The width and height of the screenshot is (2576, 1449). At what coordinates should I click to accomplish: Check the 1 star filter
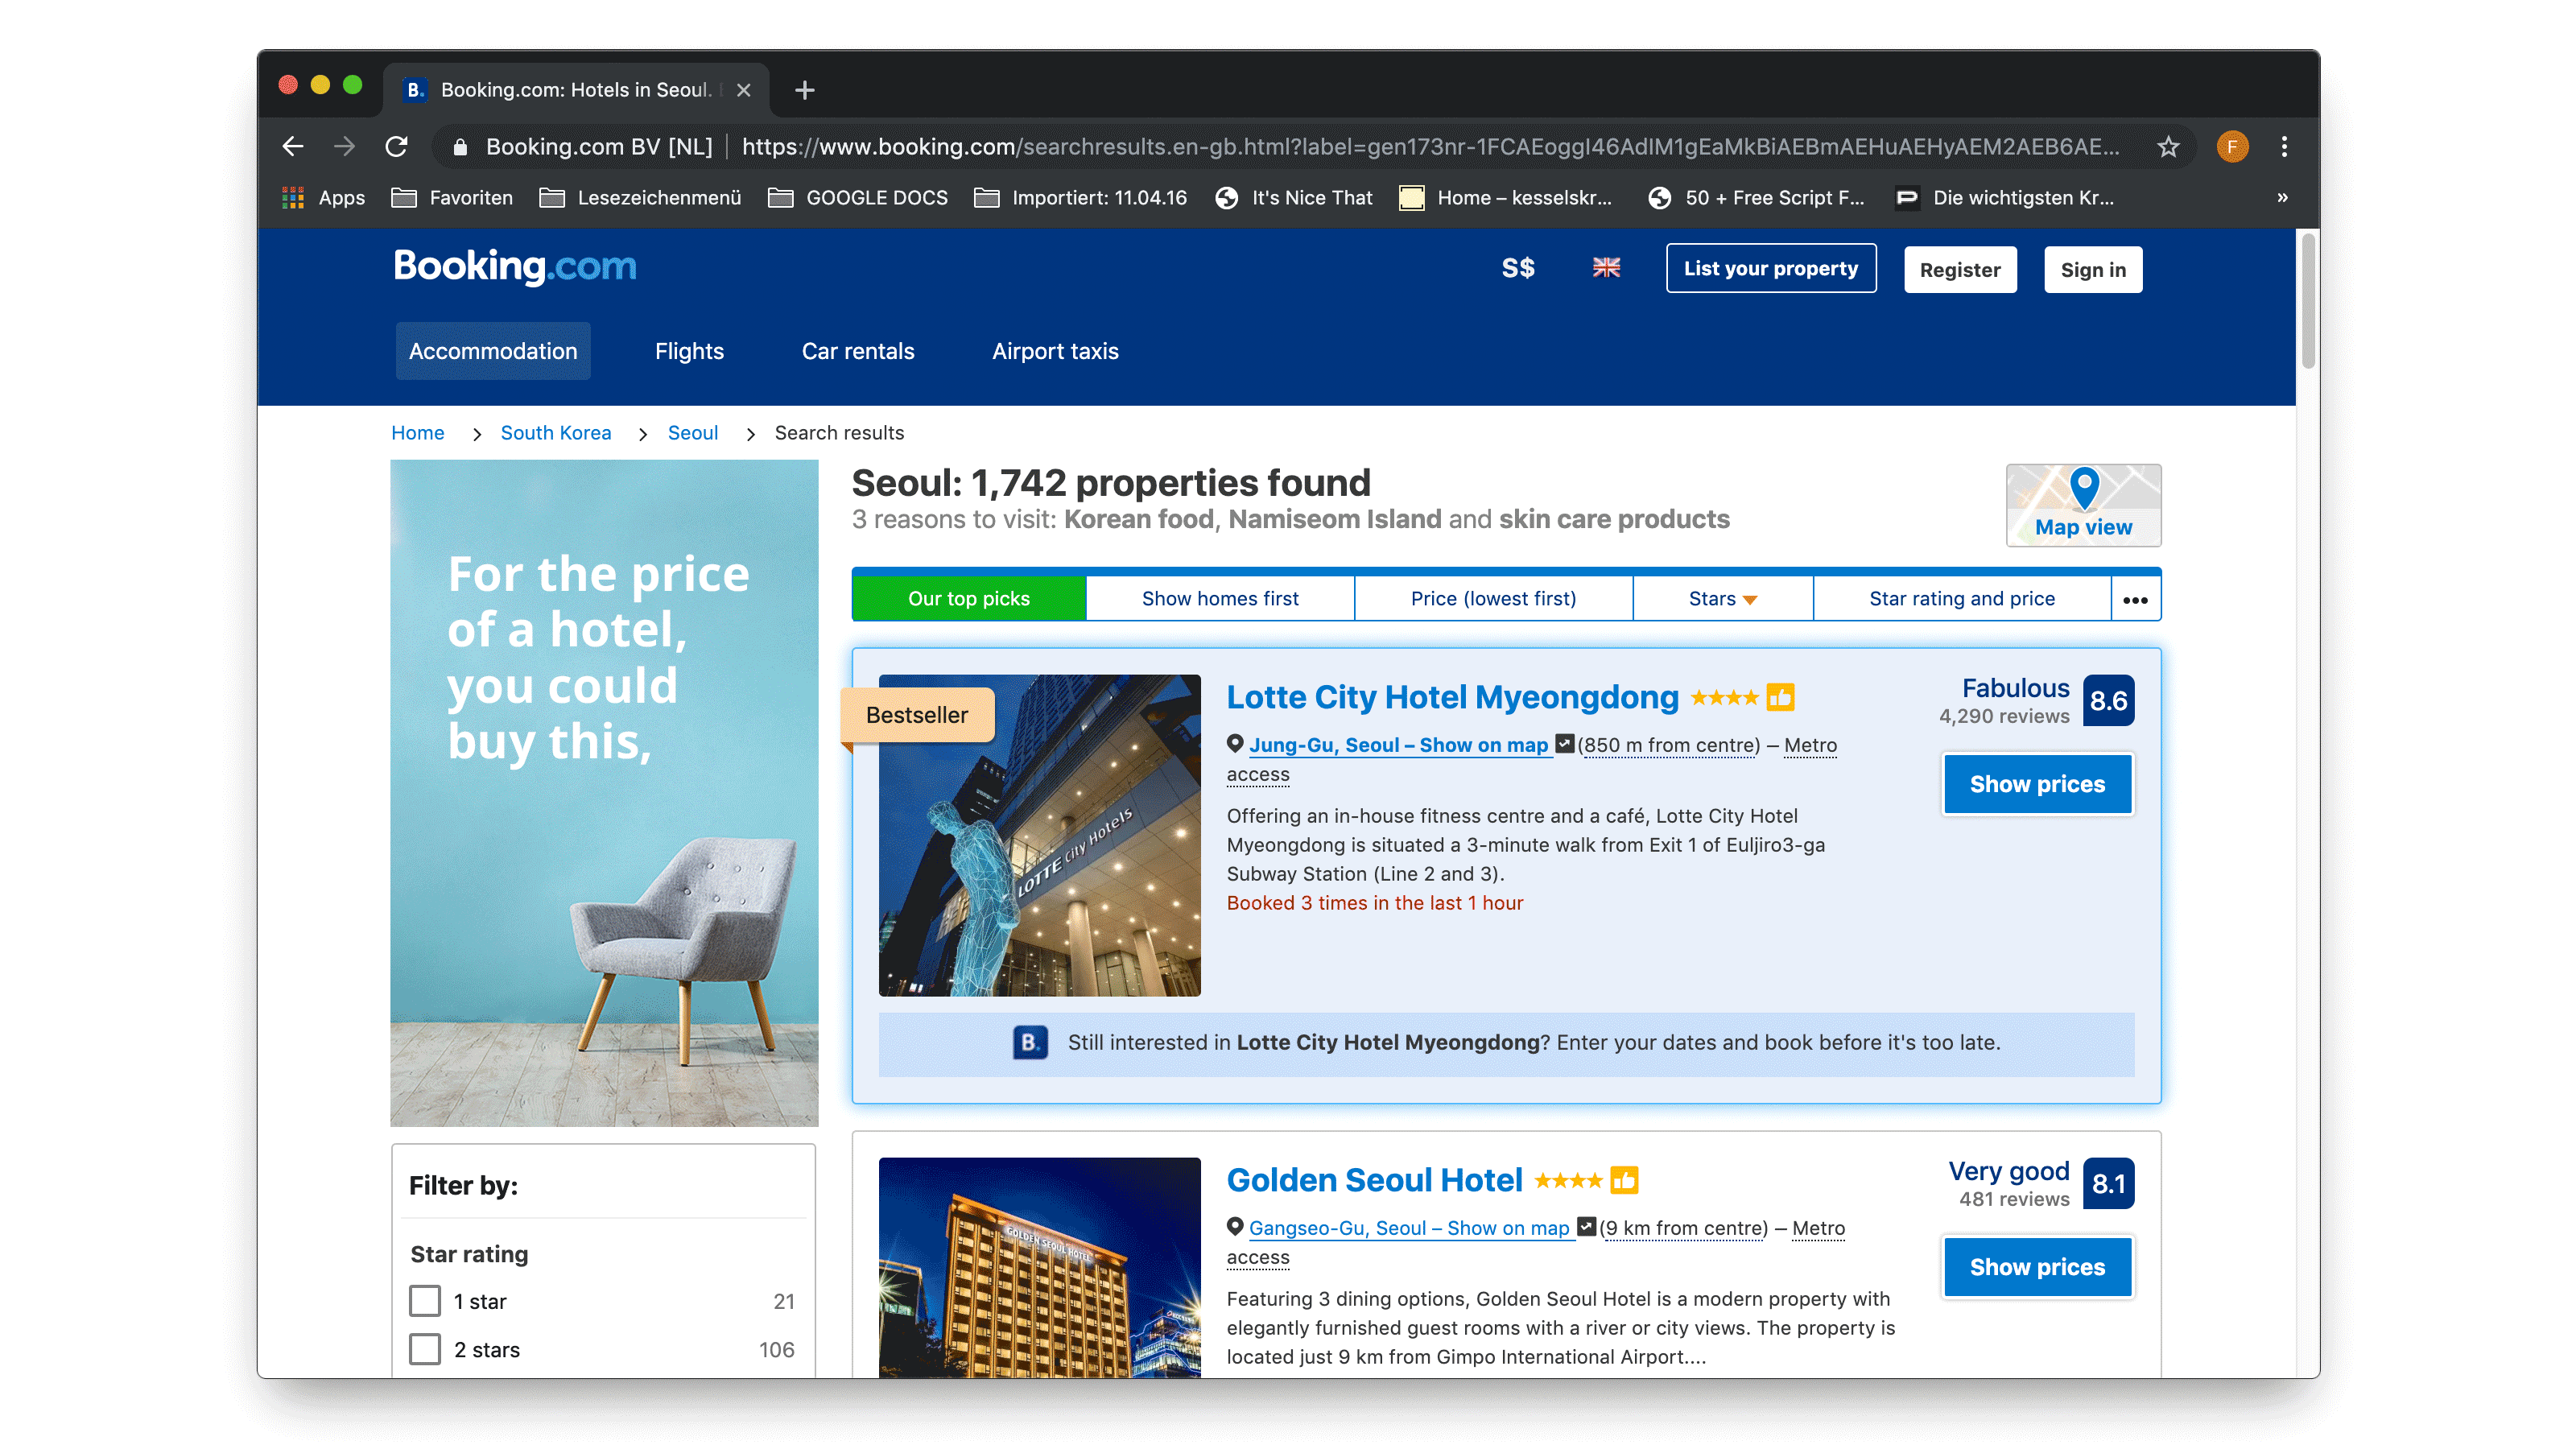(425, 1301)
